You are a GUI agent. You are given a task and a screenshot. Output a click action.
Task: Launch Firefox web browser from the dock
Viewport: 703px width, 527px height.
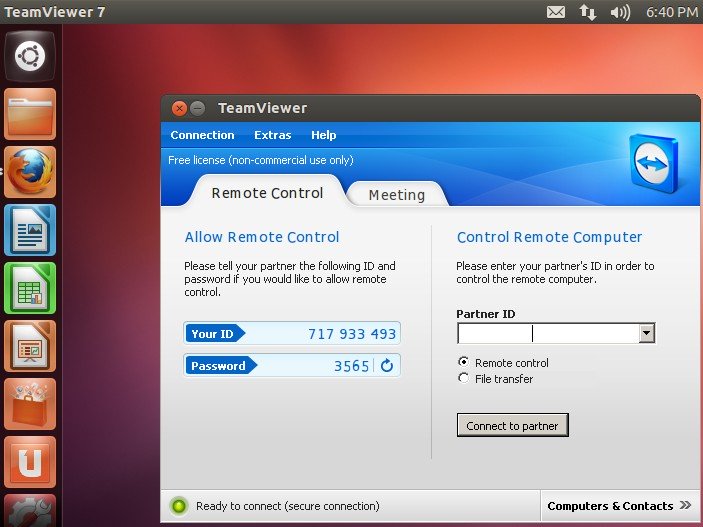pos(30,172)
